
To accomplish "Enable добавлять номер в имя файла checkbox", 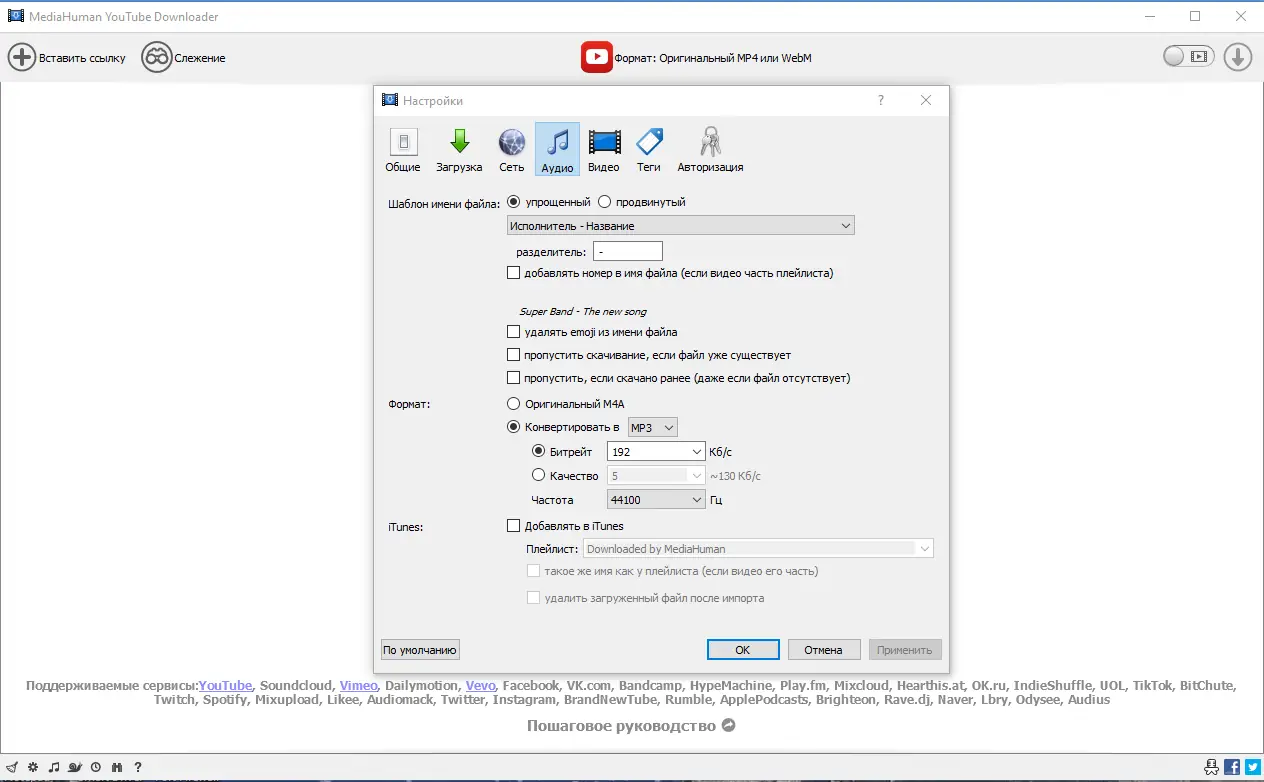I will [514, 273].
